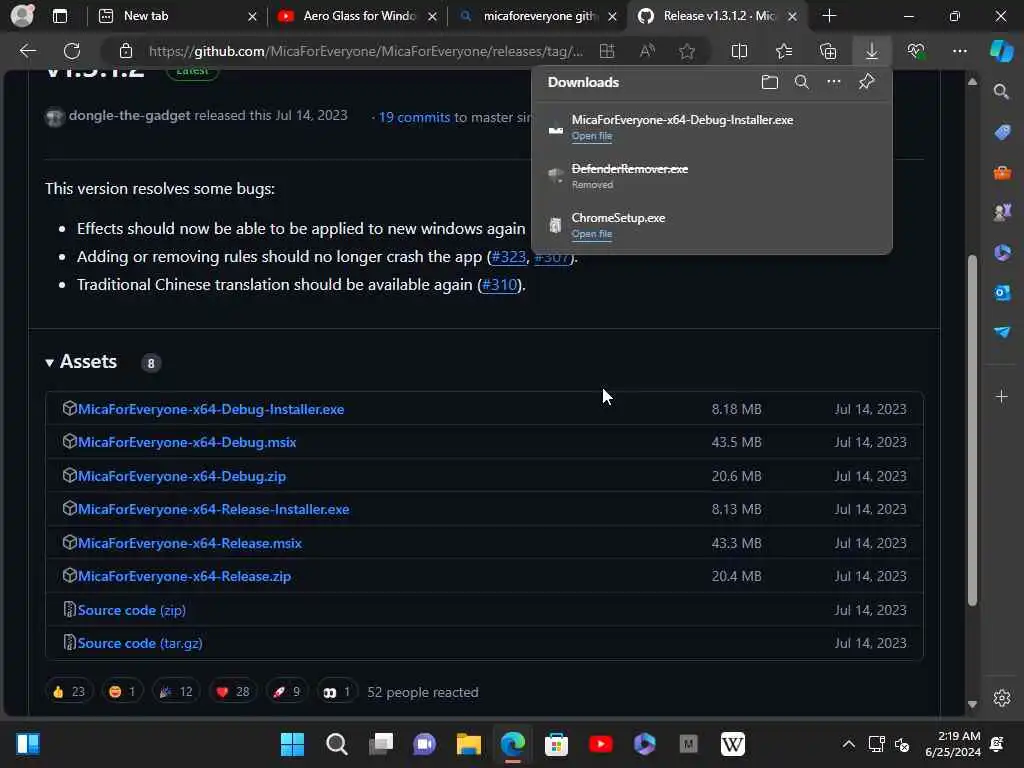Collapse the Assets section

point(81,362)
